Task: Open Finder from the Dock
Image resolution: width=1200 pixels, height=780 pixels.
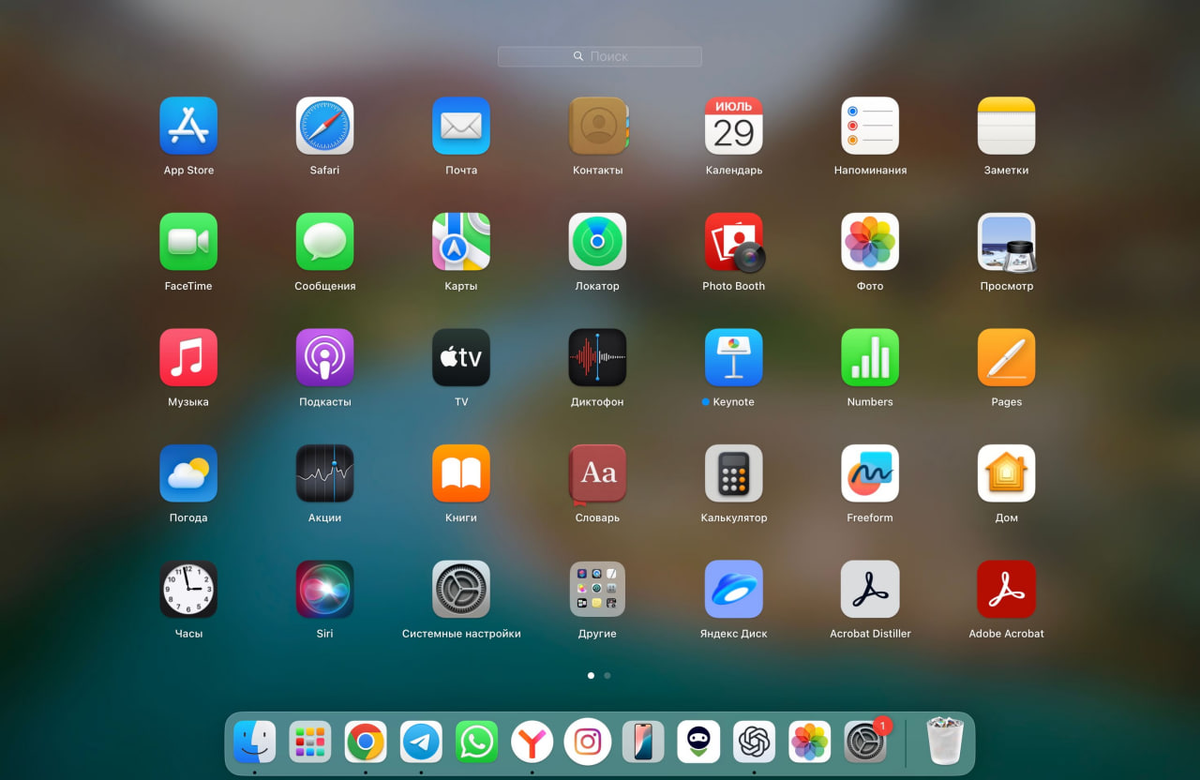Action: point(255,743)
